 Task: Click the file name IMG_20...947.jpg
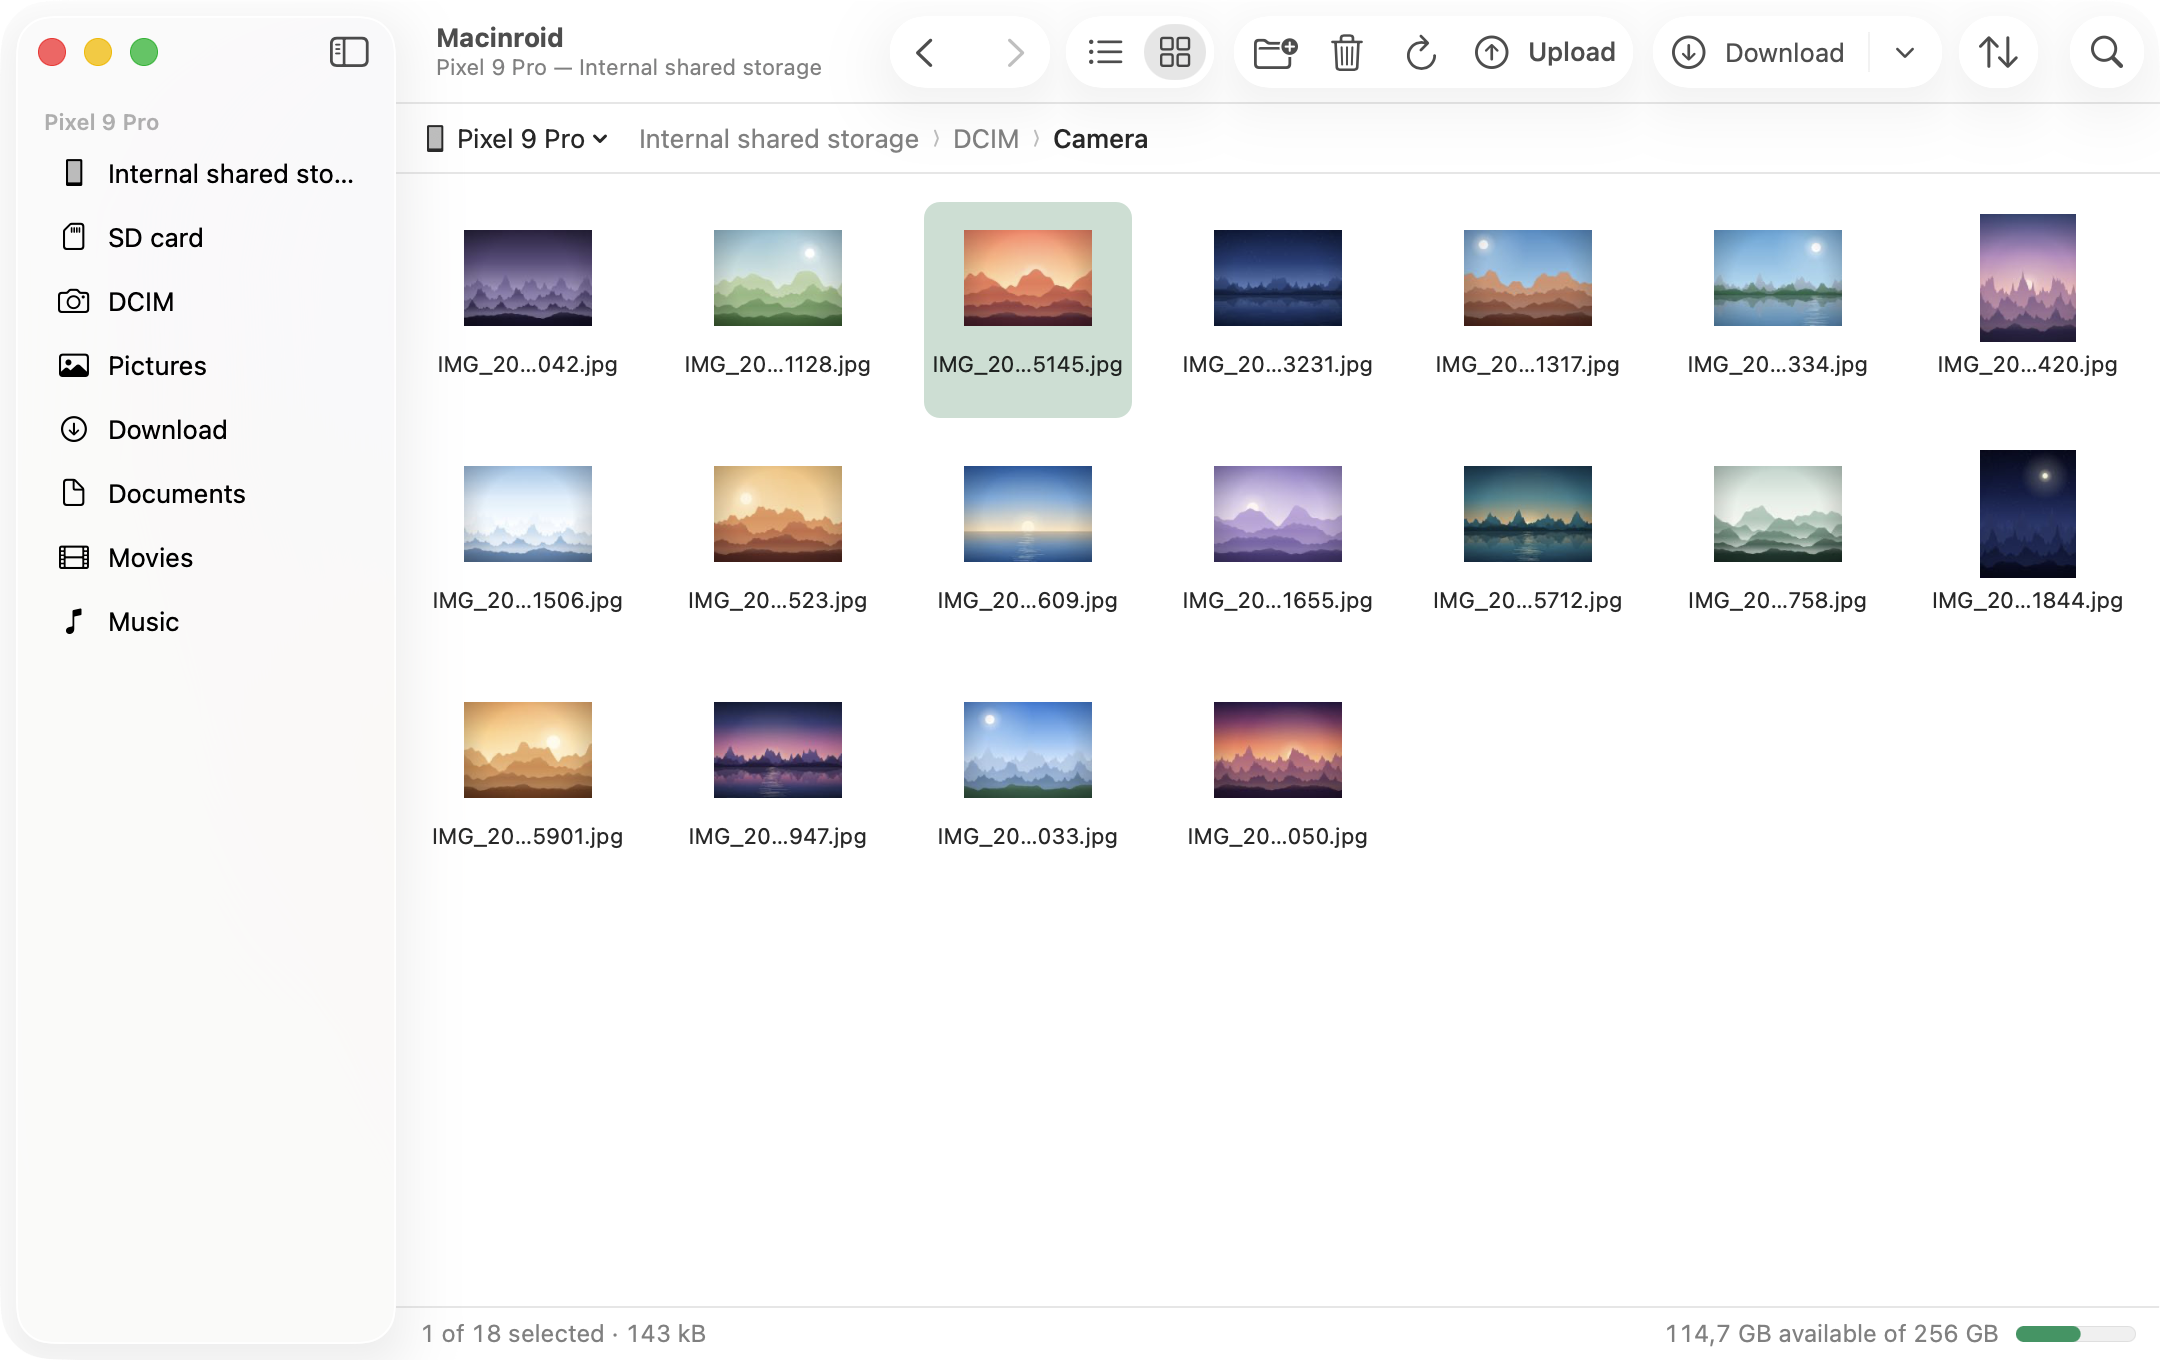click(x=778, y=836)
